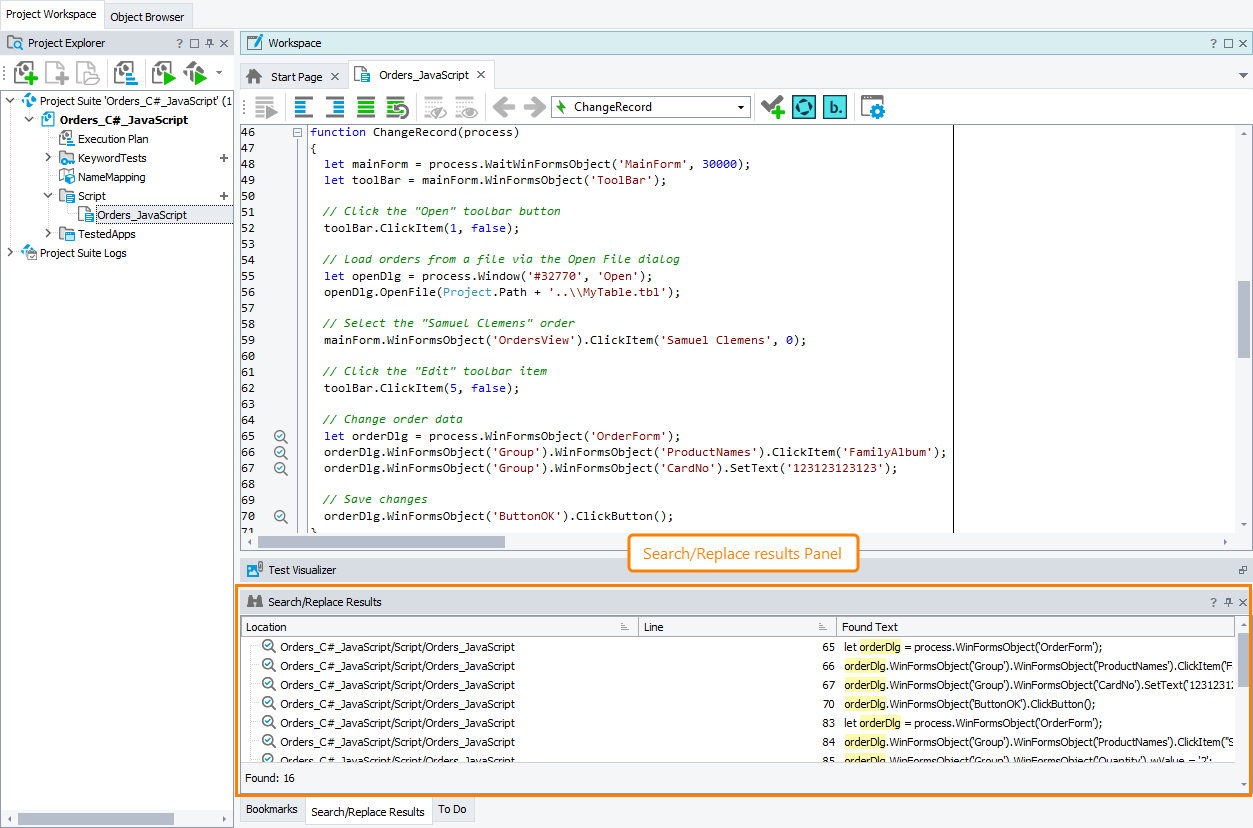Click the Add New Project toolbar icon
The height and width of the screenshot is (828, 1253).
(x=26, y=73)
